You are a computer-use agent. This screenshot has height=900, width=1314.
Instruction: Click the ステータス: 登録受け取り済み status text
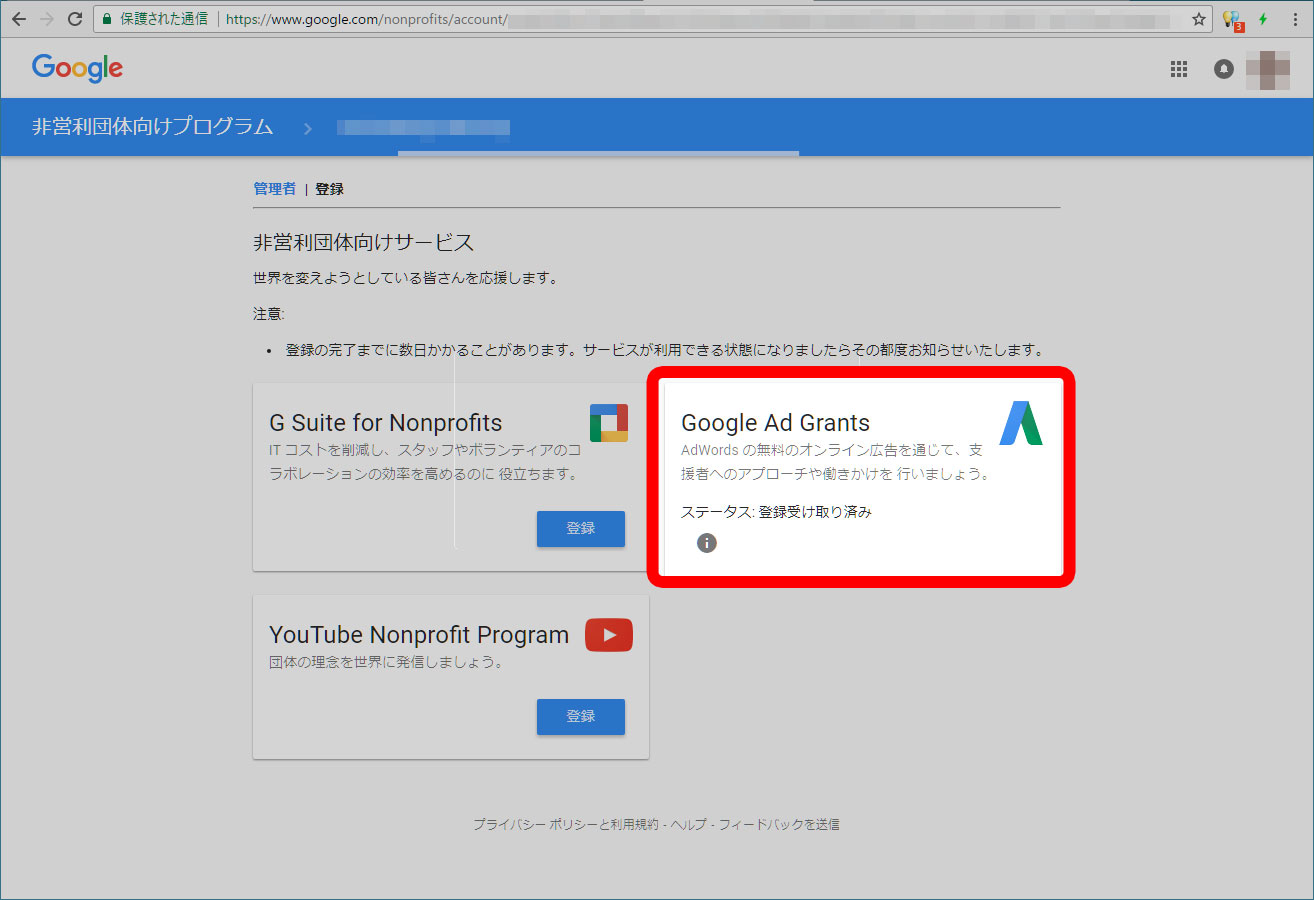pos(776,512)
